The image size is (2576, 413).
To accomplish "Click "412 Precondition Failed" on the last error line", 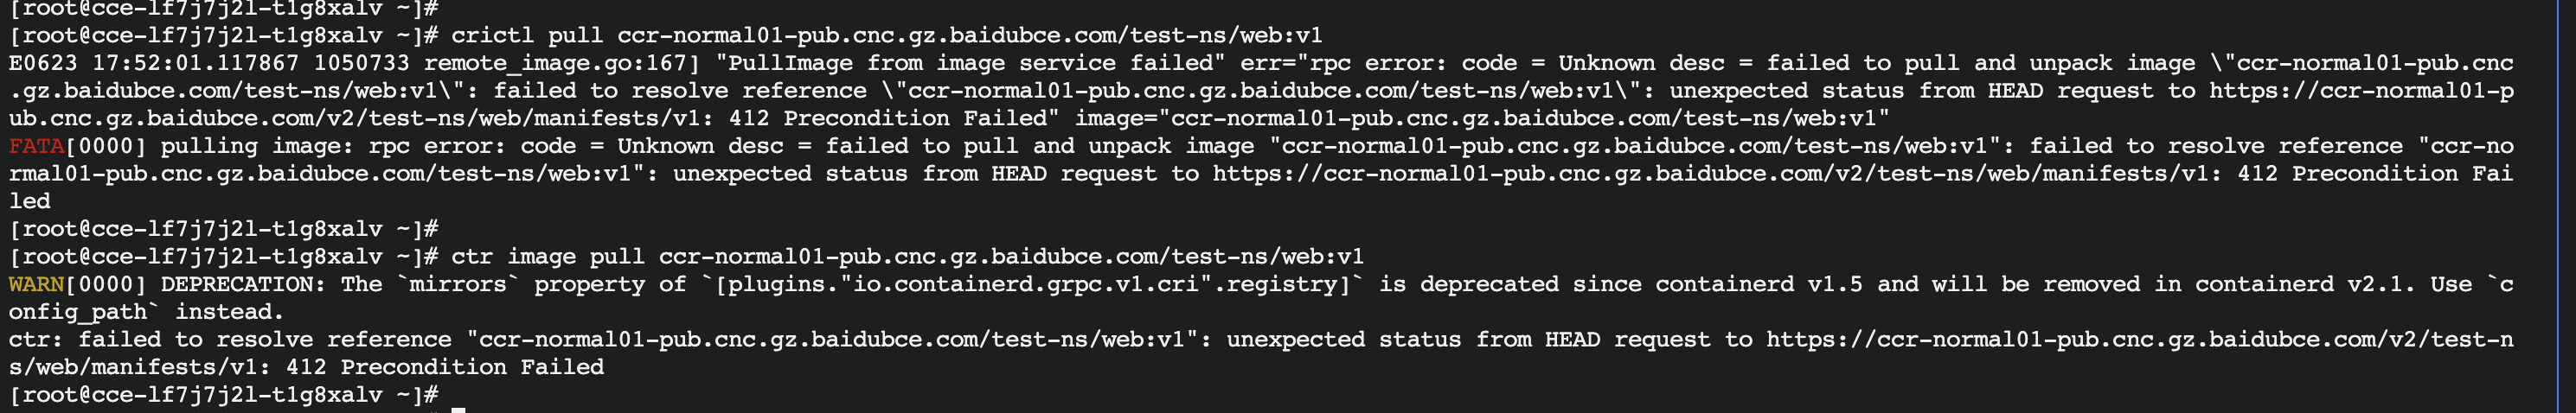I will 445,367.
